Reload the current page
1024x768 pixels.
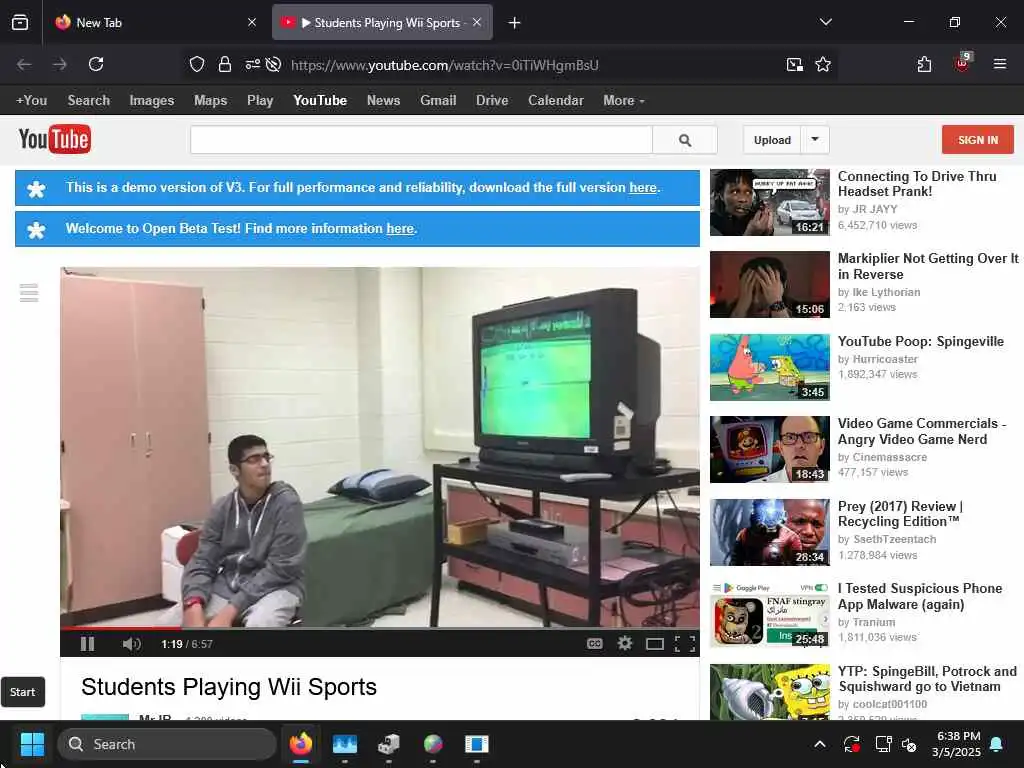[x=96, y=64]
